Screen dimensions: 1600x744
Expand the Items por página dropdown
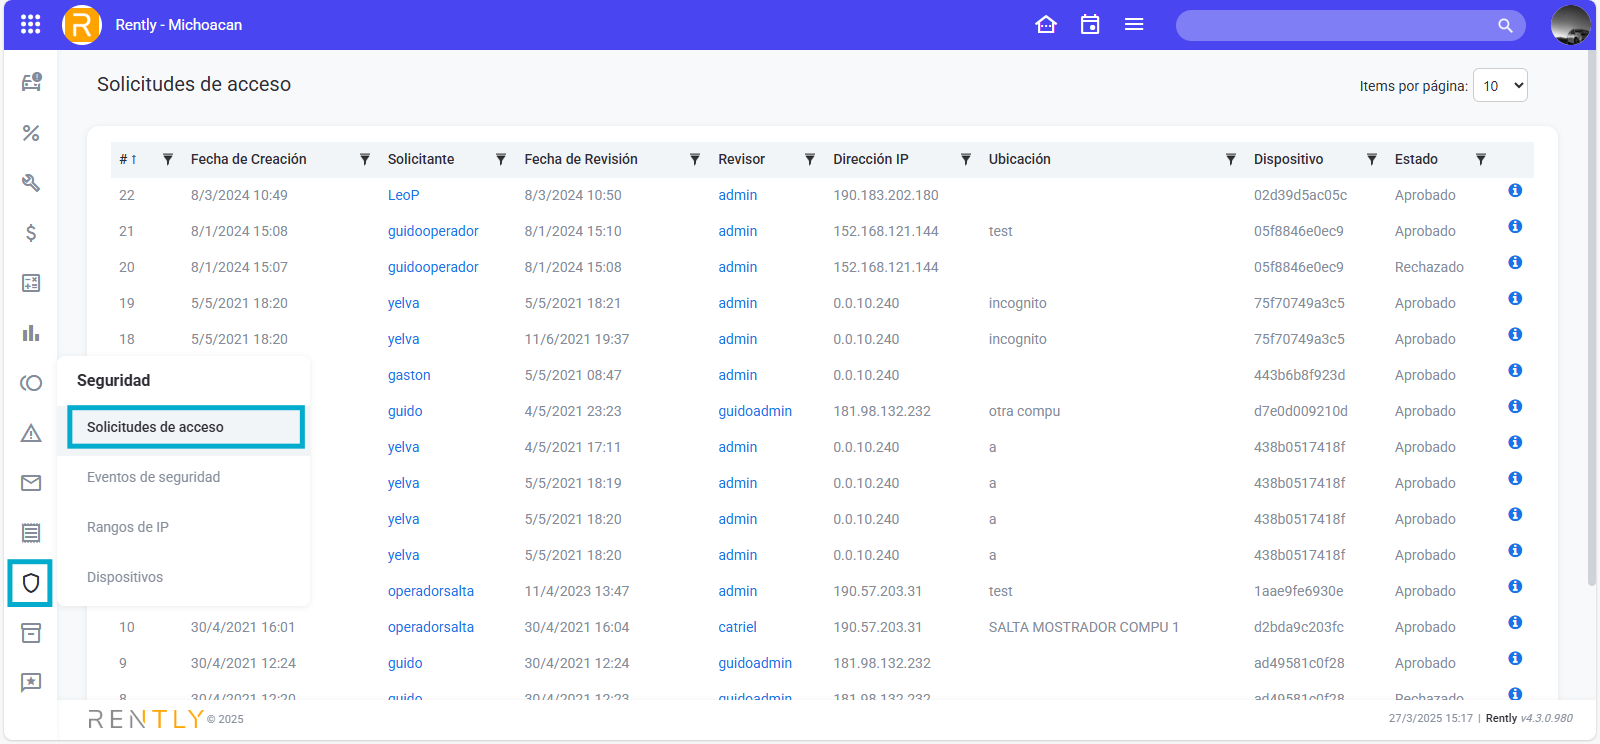1500,86
